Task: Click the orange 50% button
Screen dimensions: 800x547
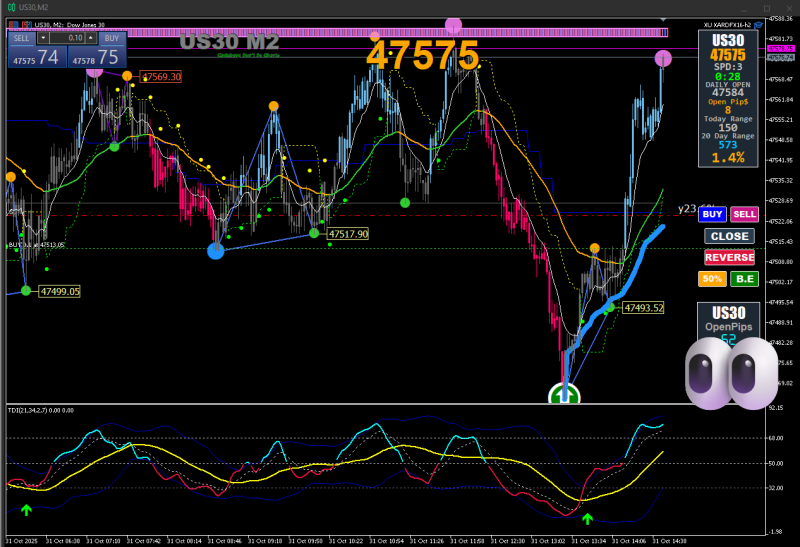Action: click(x=712, y=279)
